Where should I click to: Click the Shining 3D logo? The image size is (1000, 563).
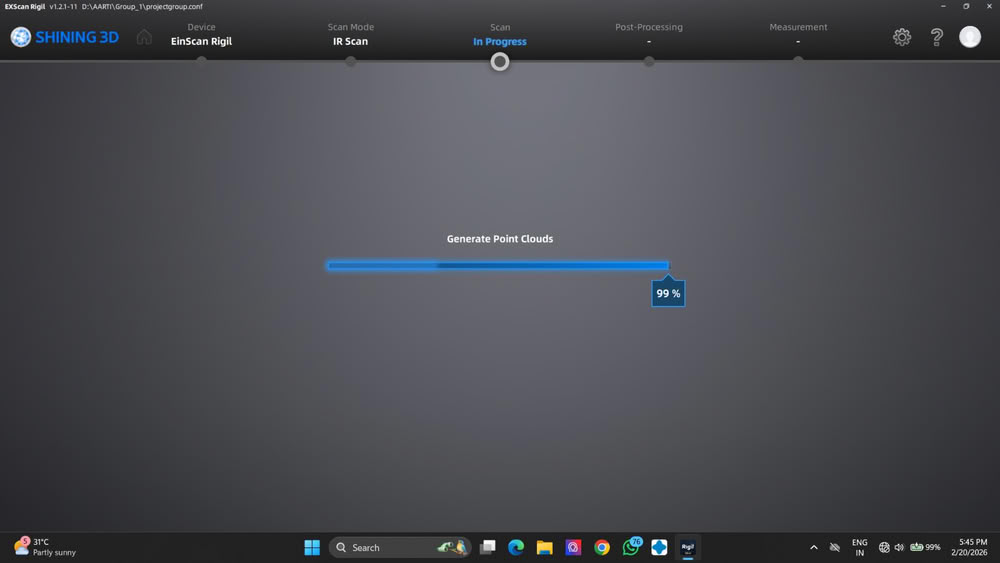tap(64, 37)
